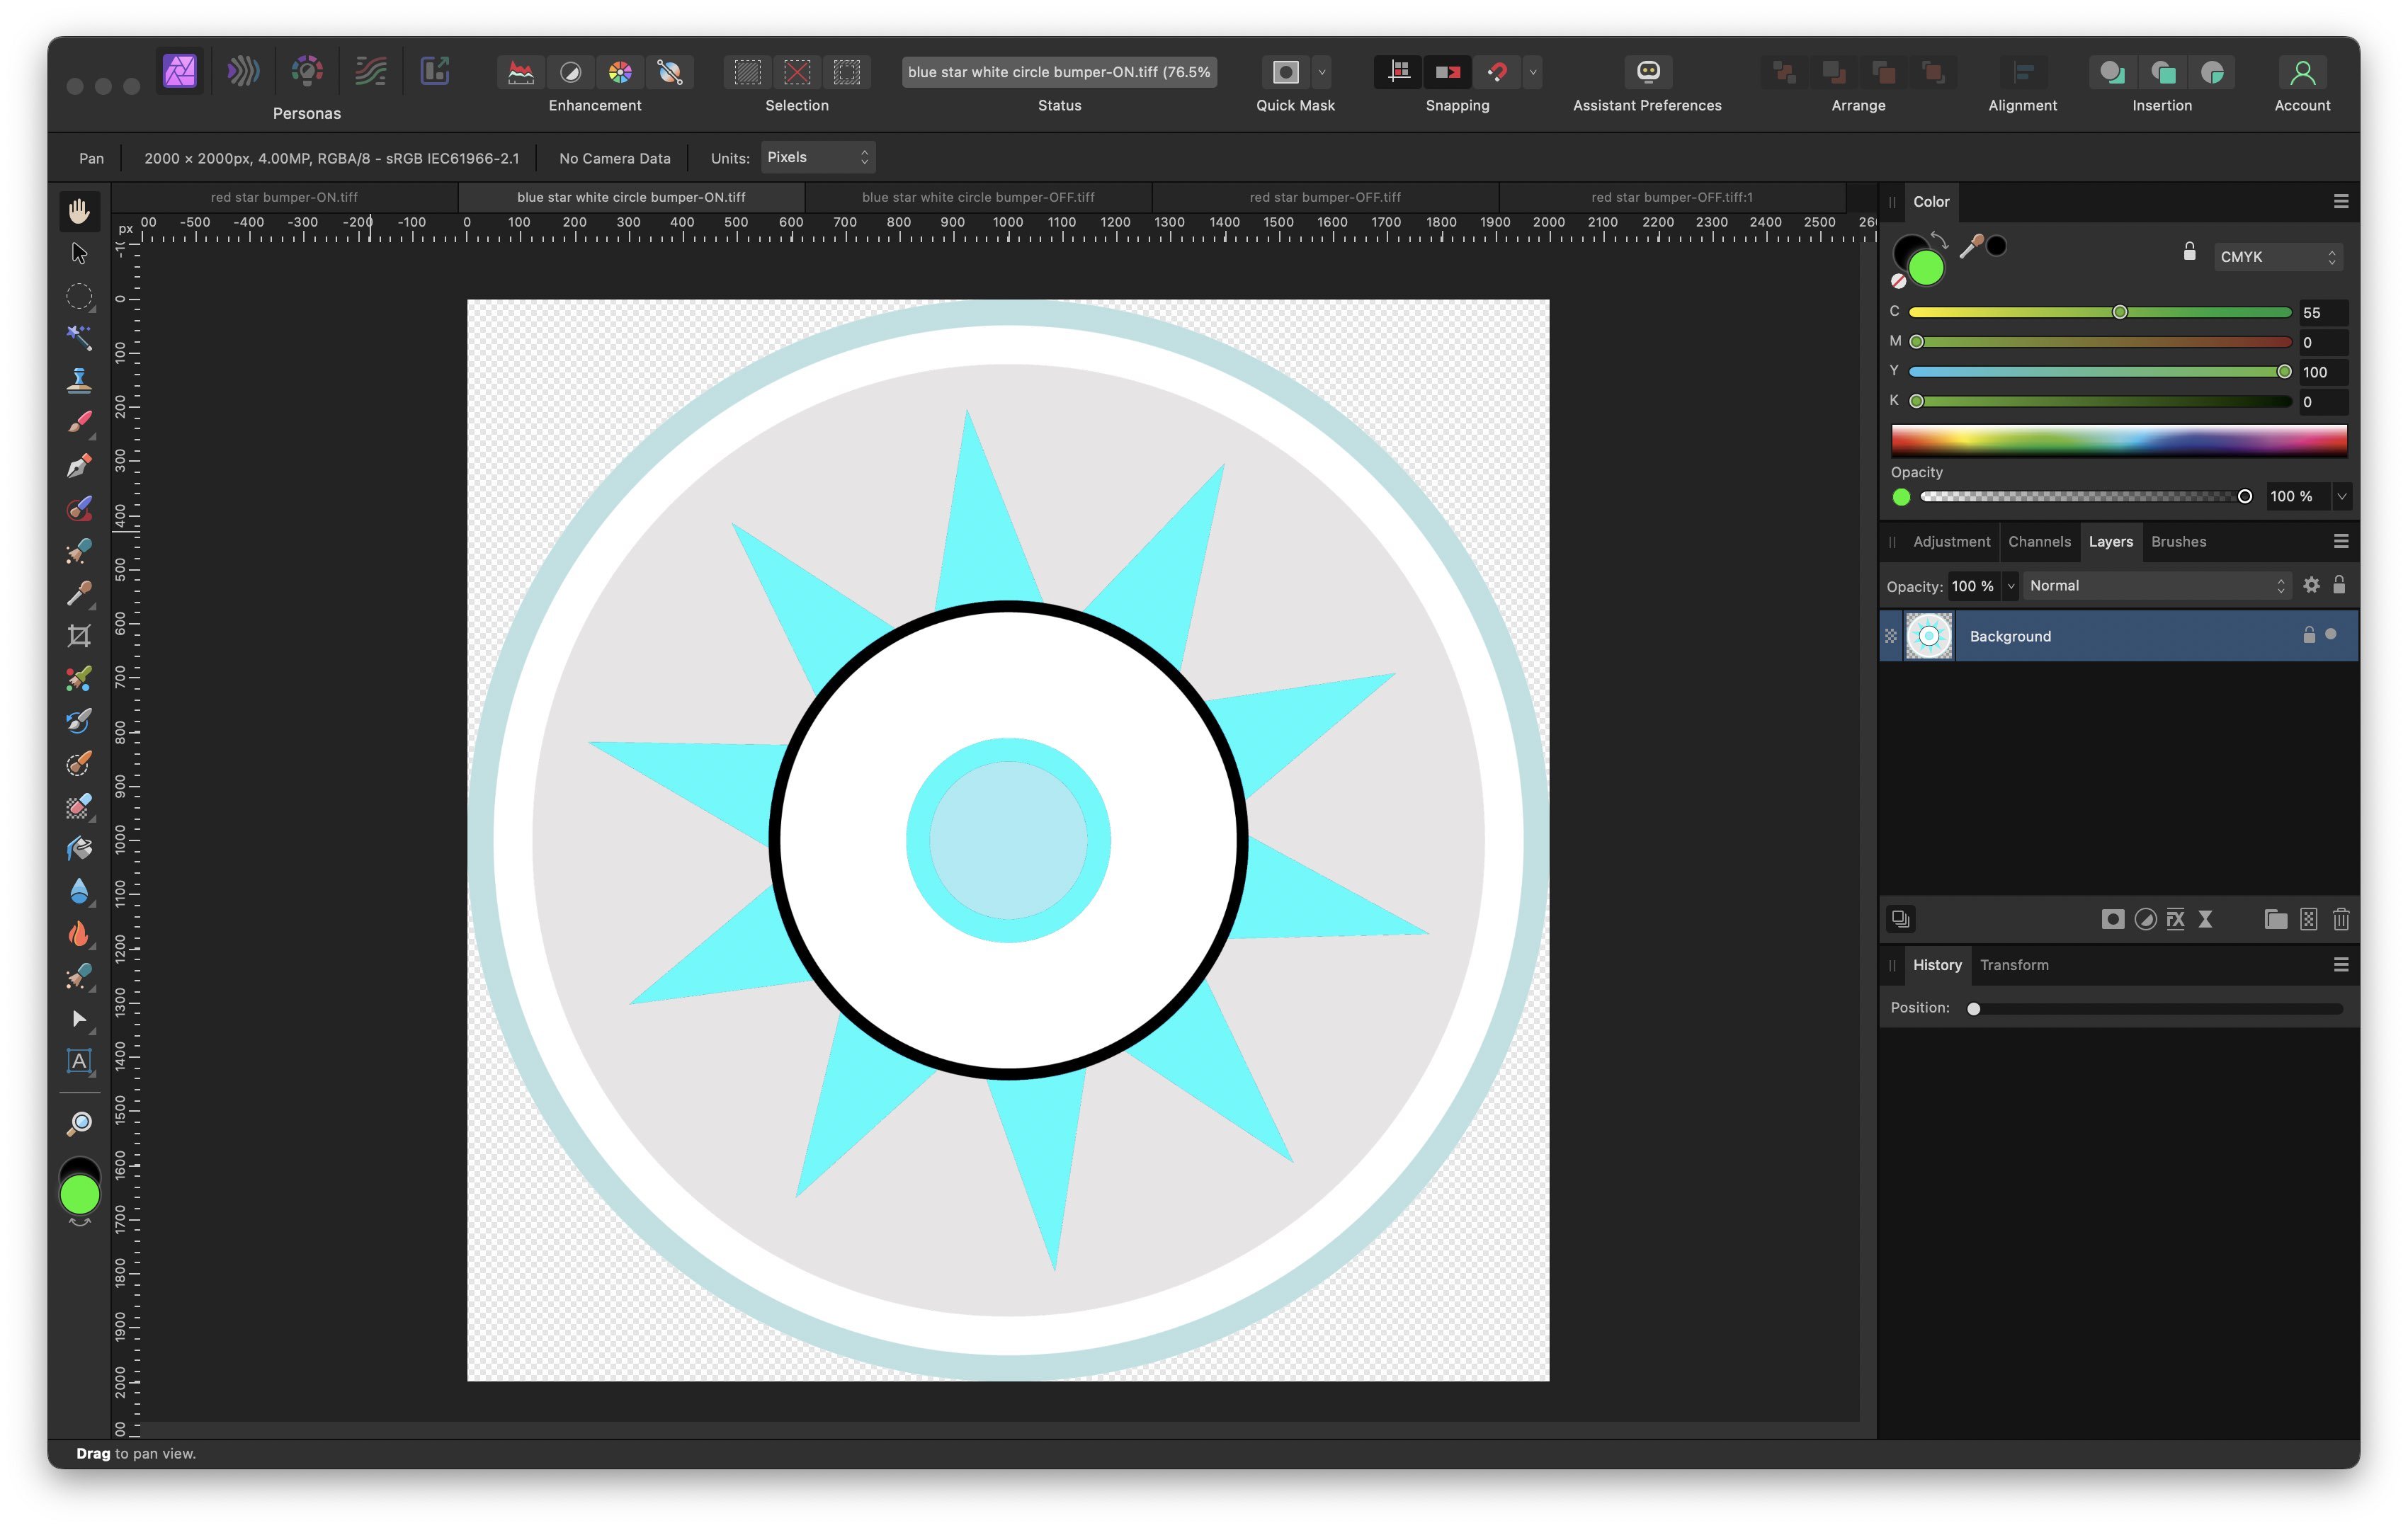
Task: Toggle Force Pixel Alignment button
Action: pos(1399,72)
